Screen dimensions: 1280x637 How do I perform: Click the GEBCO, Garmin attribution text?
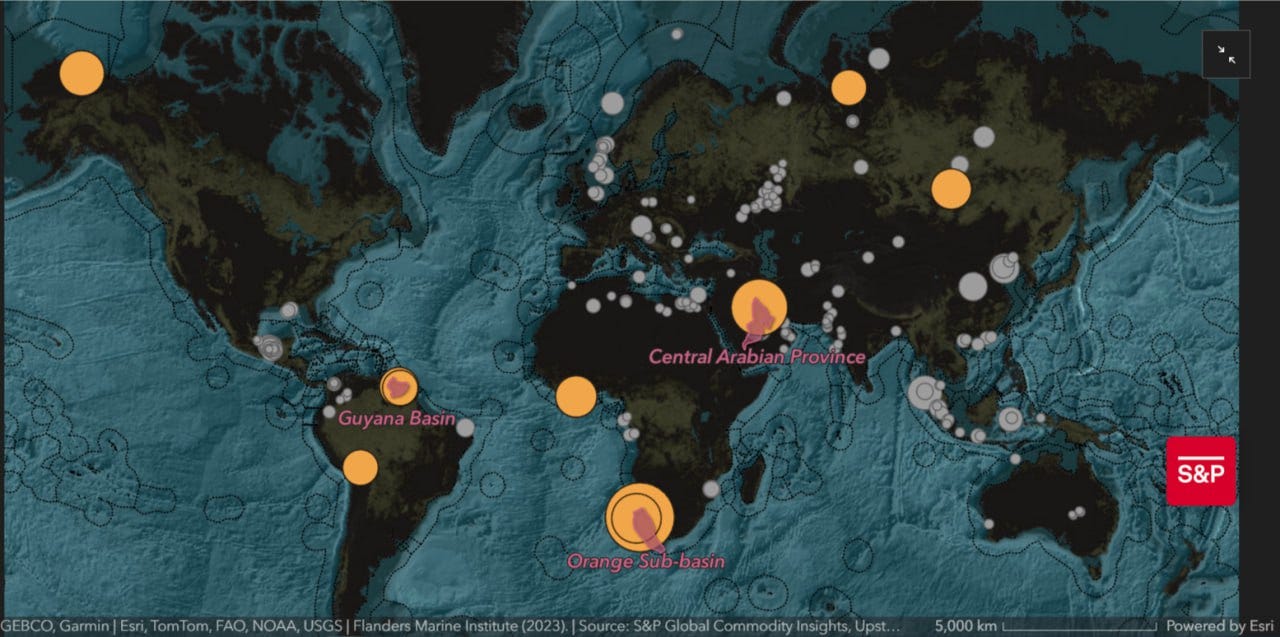(55, 626)
